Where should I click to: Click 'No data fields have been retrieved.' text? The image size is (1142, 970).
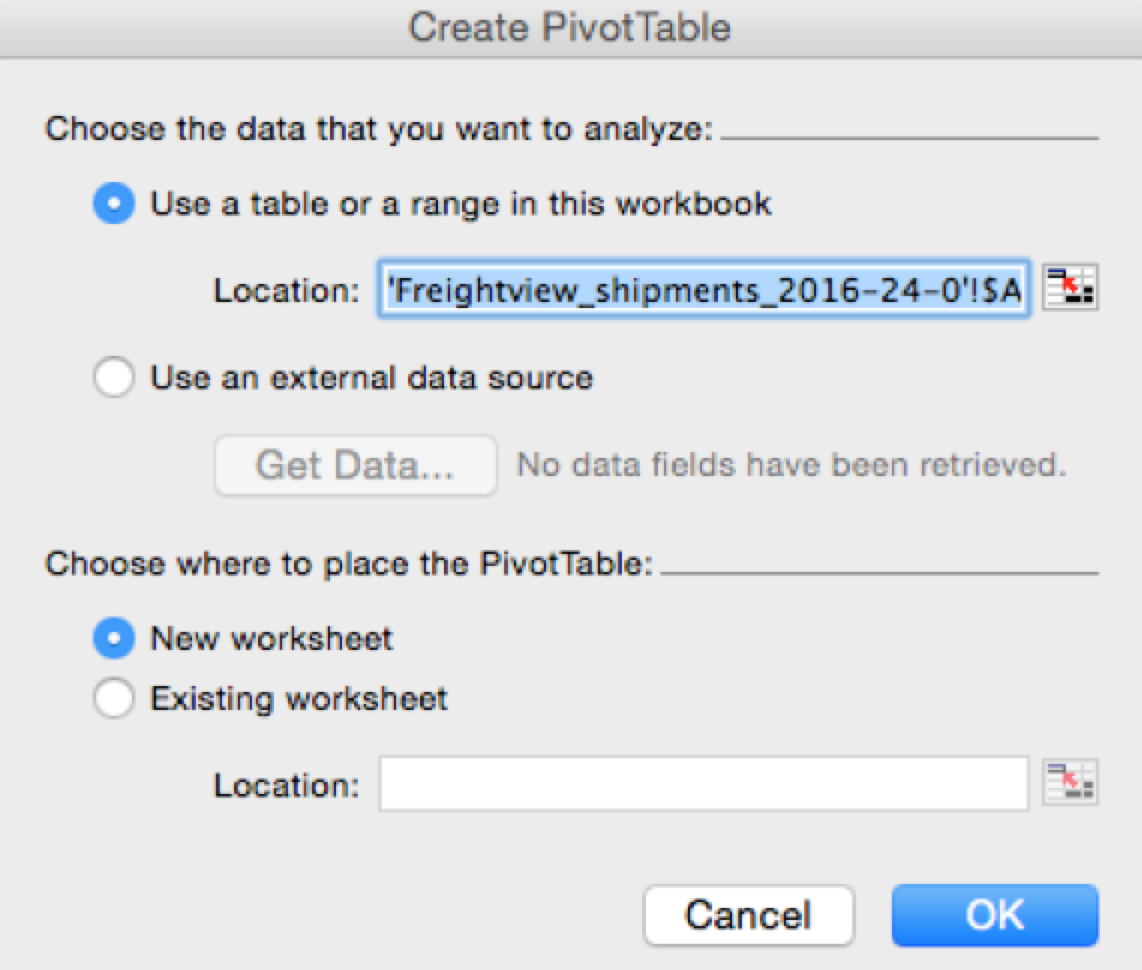pyautogui.click(x=792, y=465)
